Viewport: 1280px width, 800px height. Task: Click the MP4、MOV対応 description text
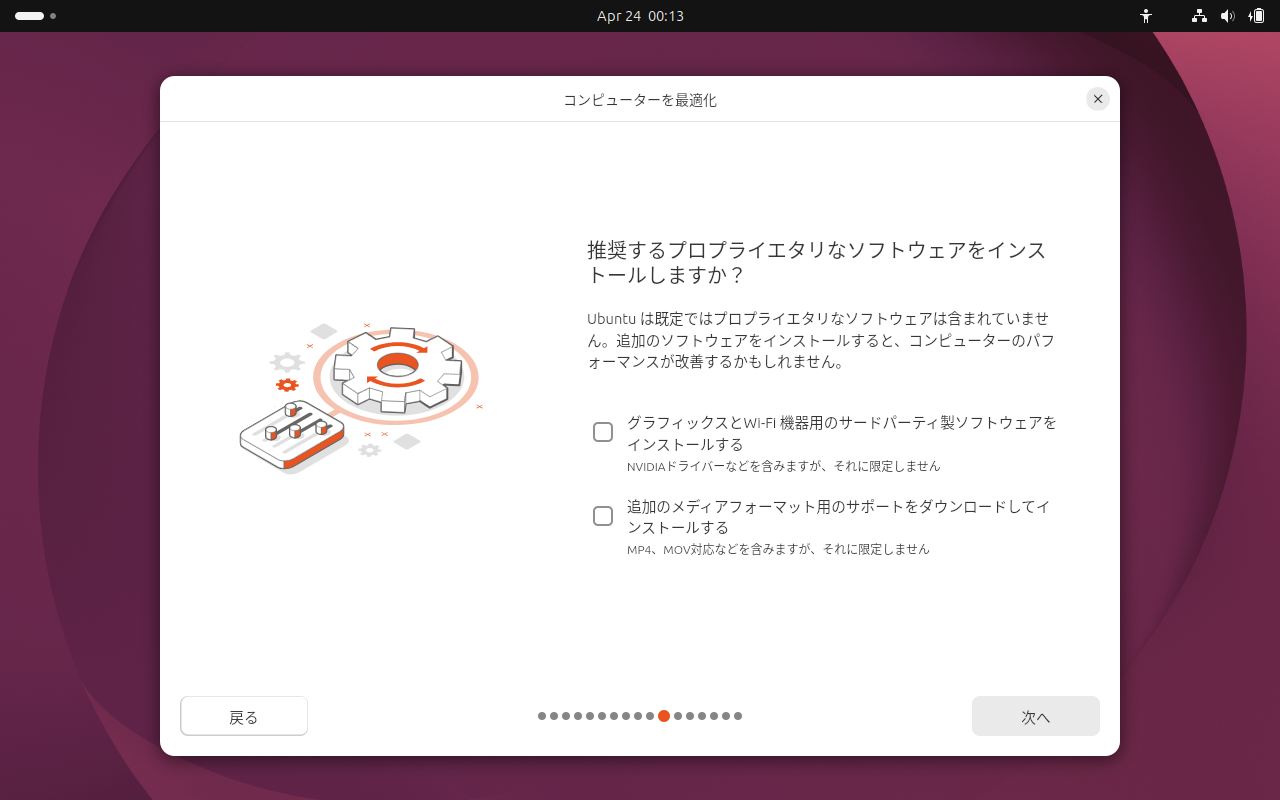click(x=778, y=549)
